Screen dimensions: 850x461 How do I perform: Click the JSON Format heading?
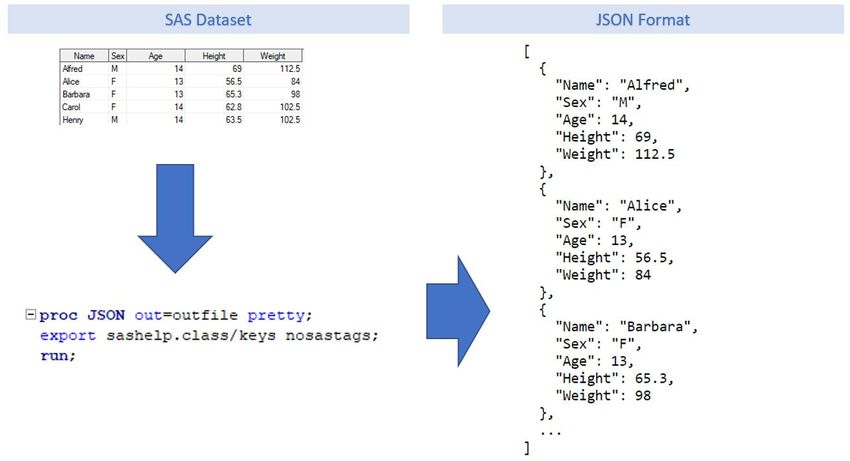[x=643, y=20]
